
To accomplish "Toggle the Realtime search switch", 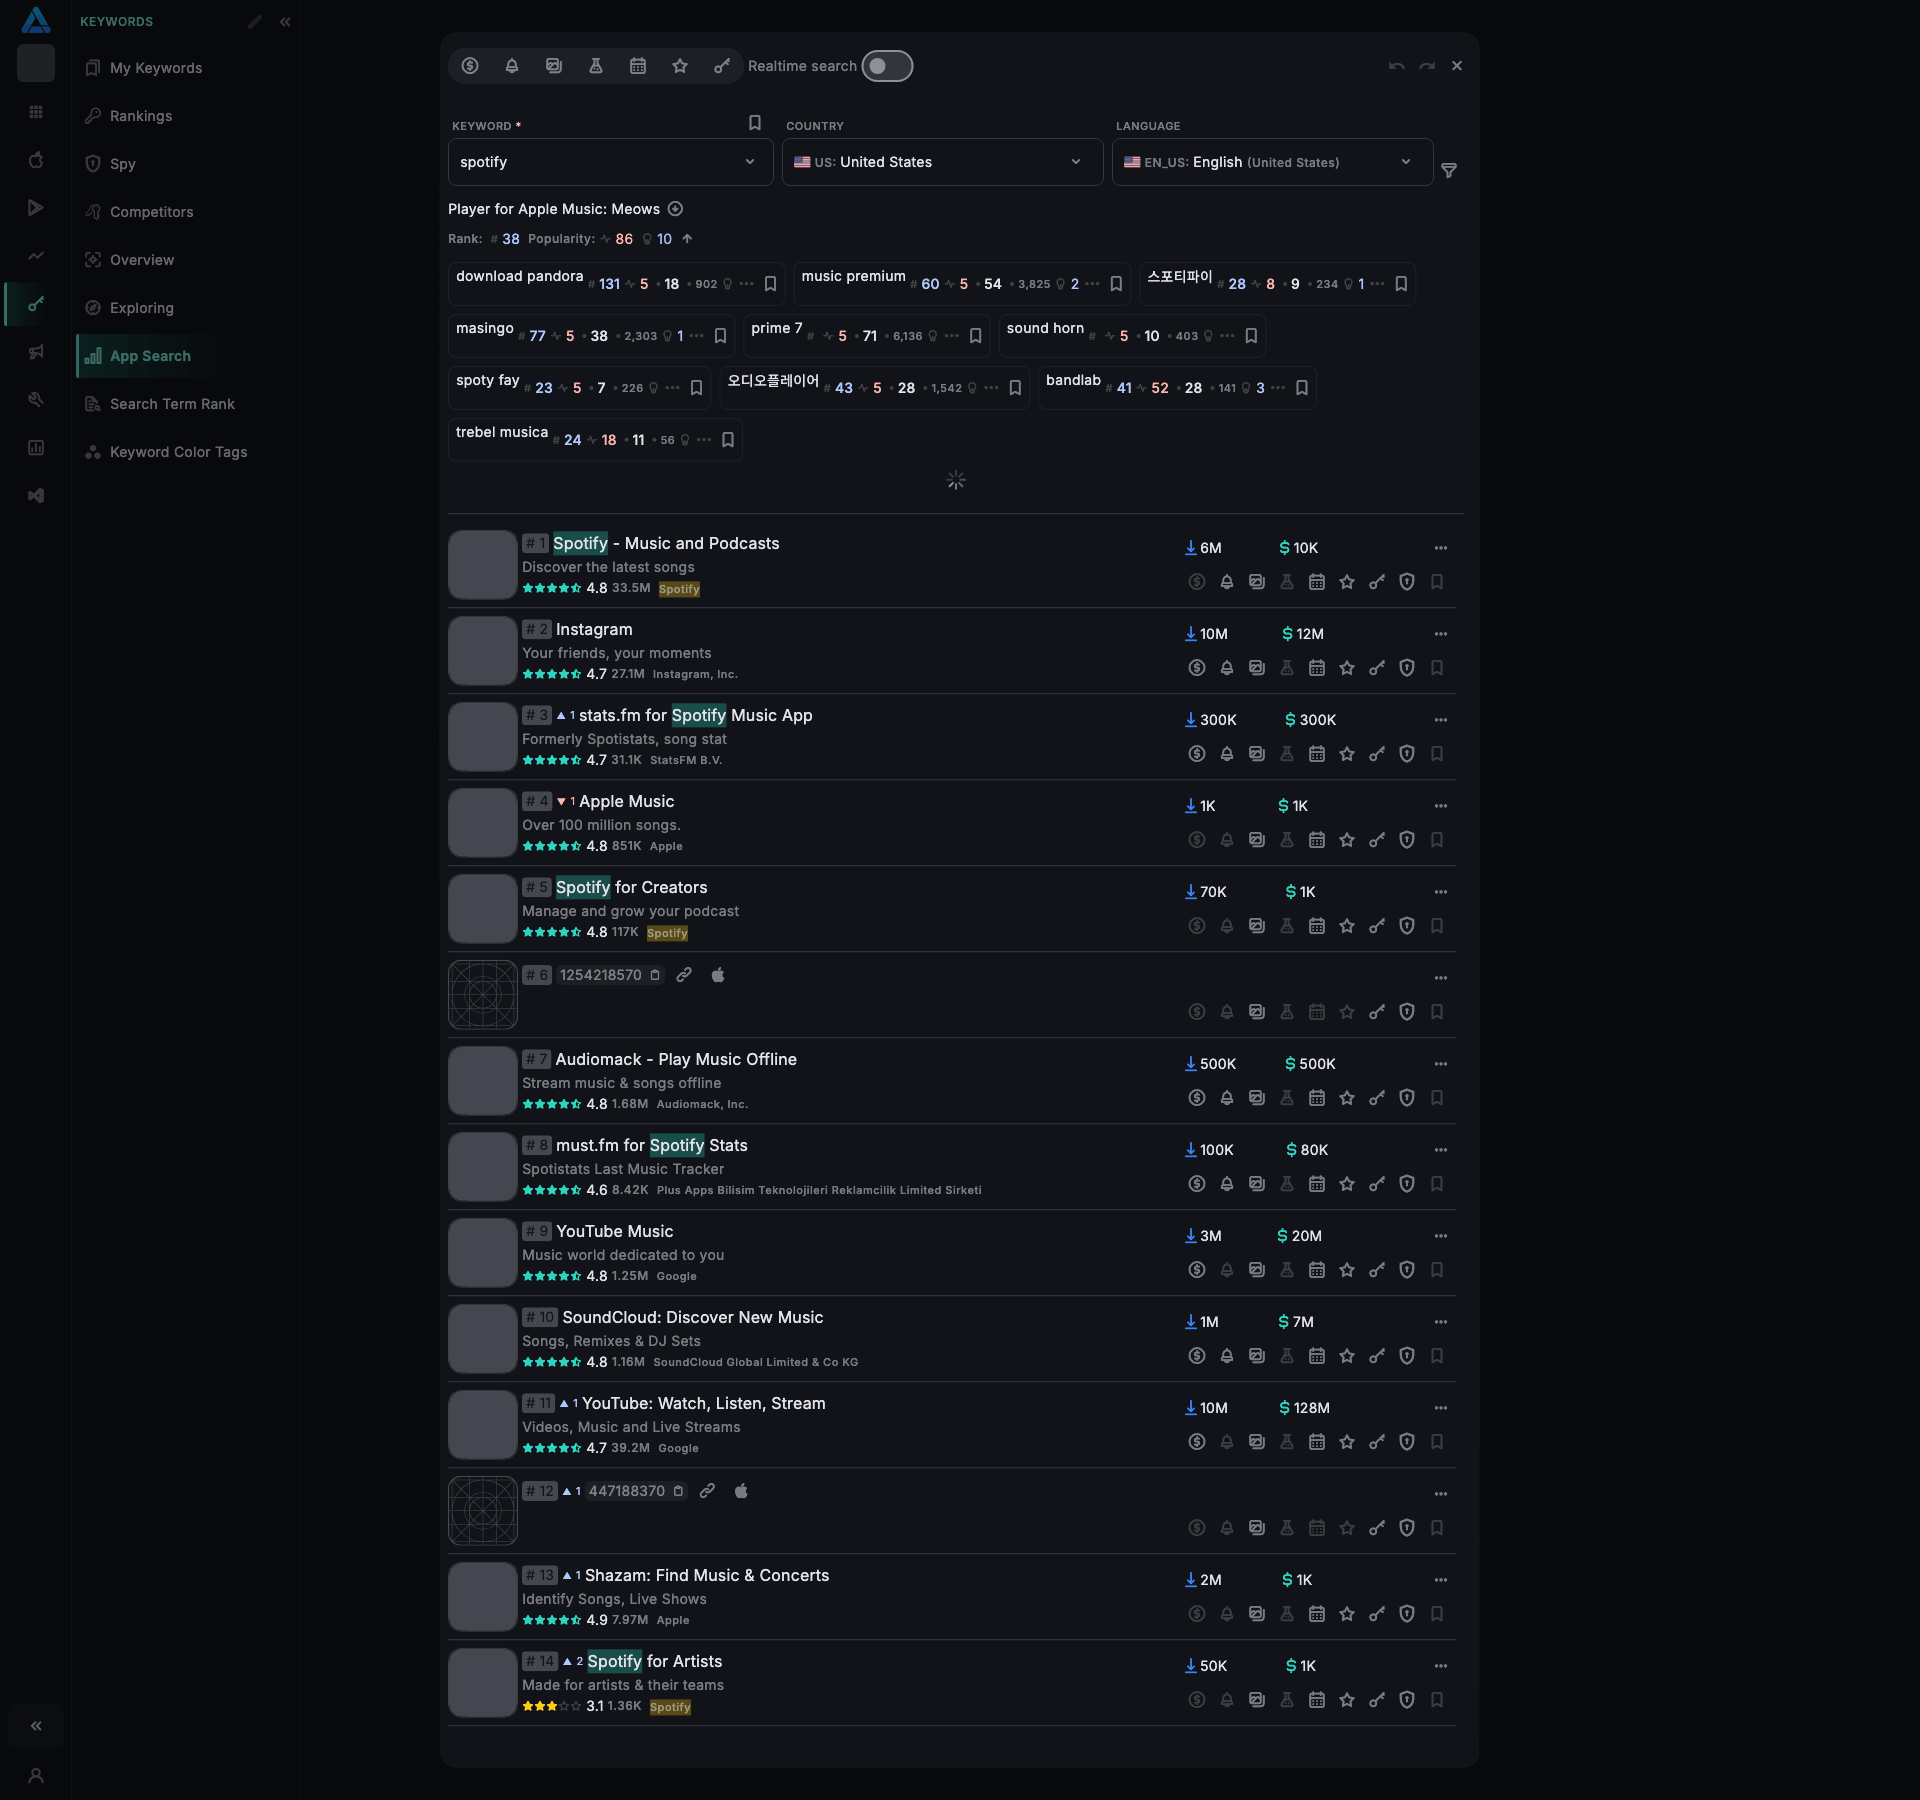I will point(887,66).
